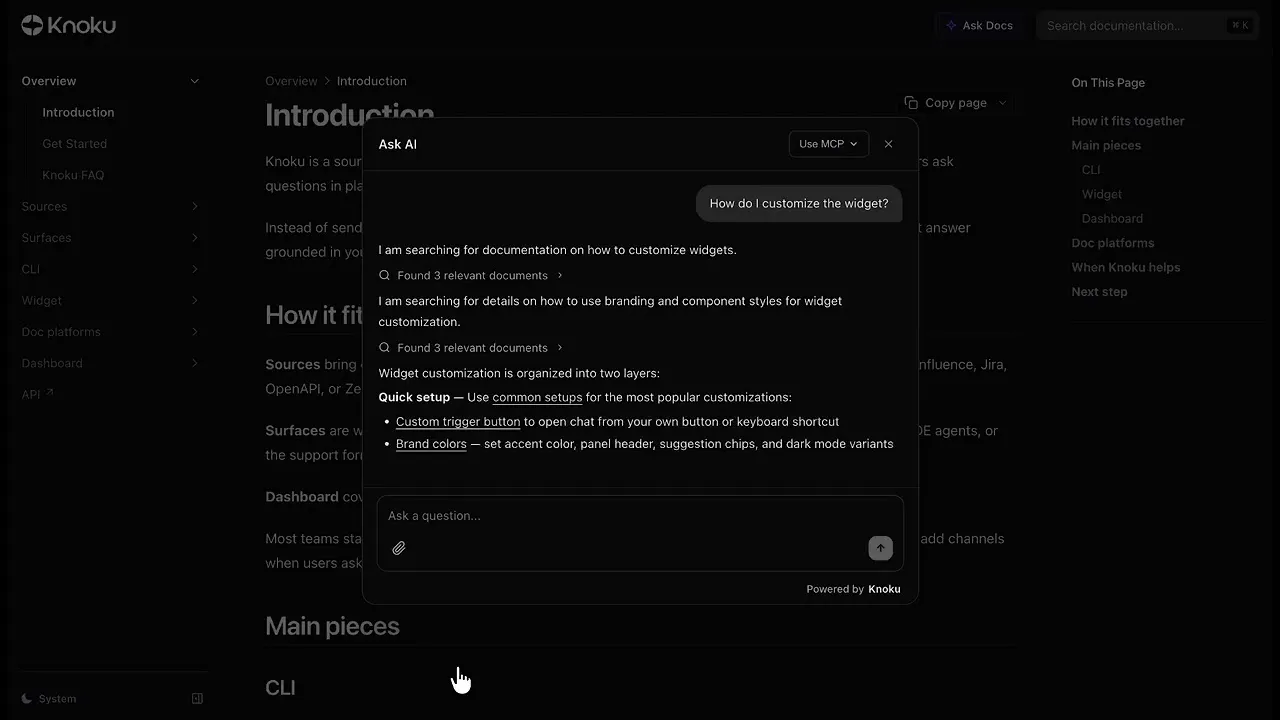Expand the Sources section chevron
Image resolution: width=1280 pixels, height=720 pixels.
[x=195, y=207]
